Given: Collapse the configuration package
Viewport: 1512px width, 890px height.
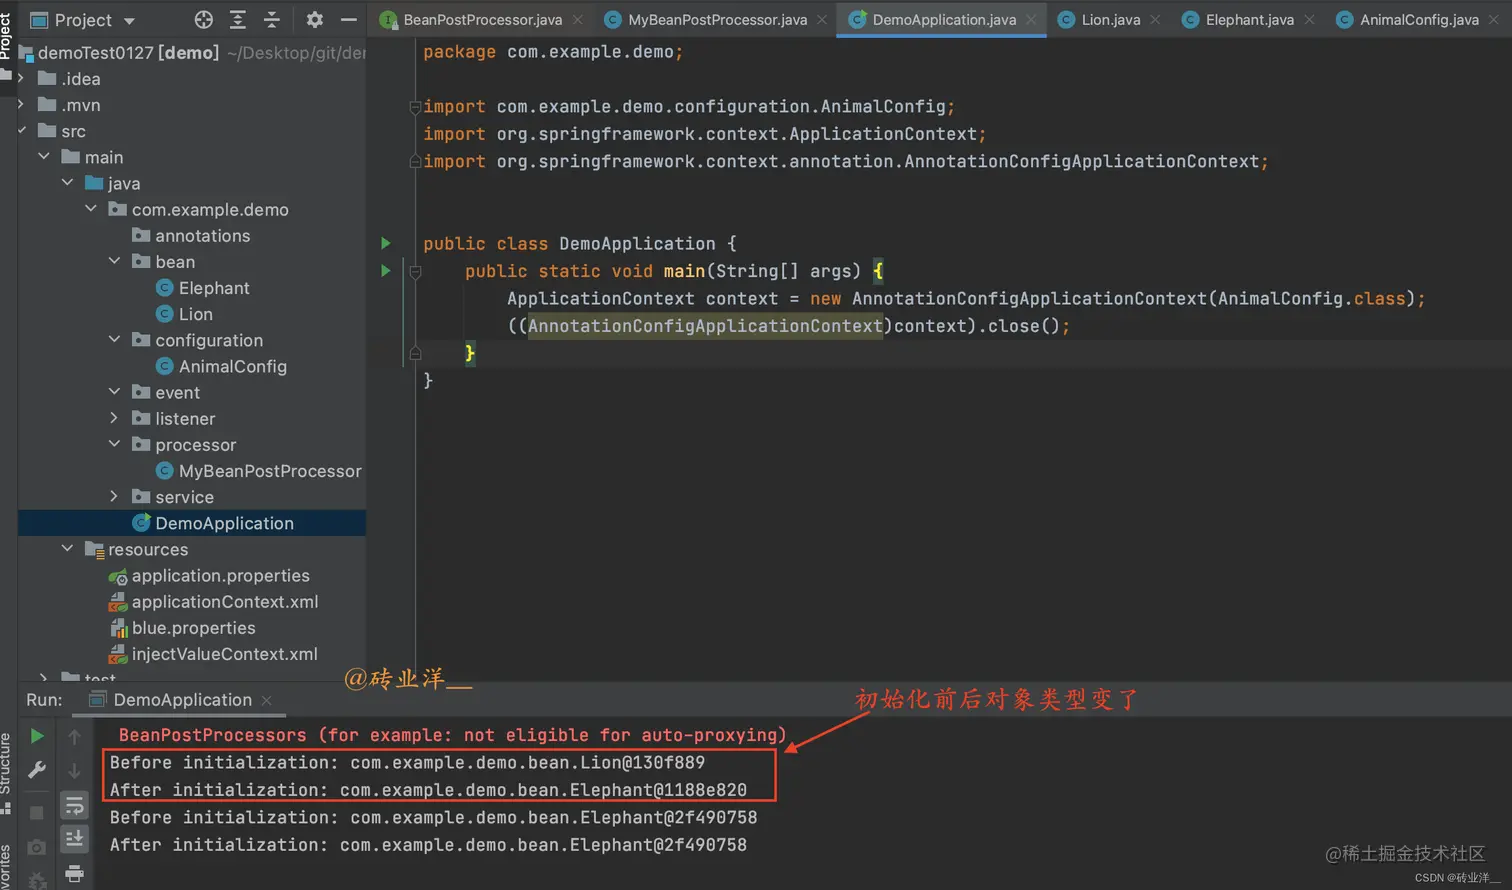Looking at the screenshot, I should pyautogui.click(x=114, y=340).
